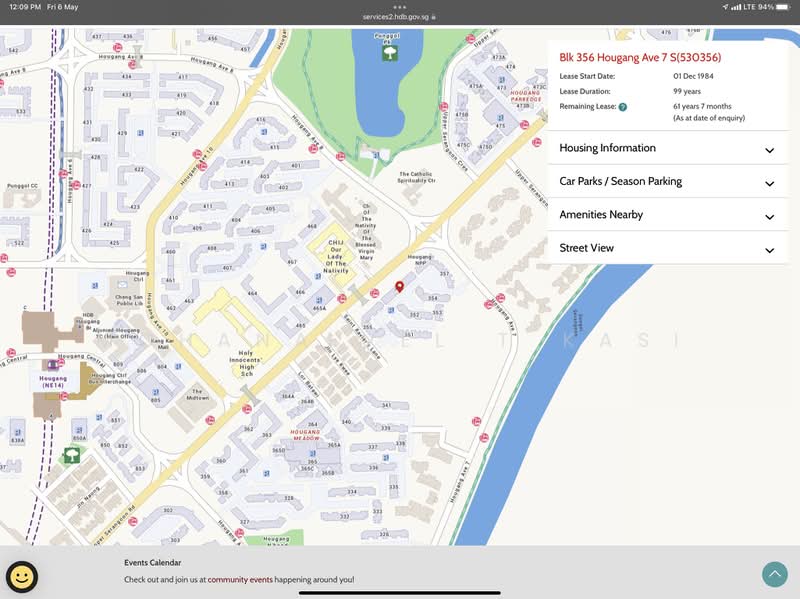The image size is (800, 599).
Task: Select the bus stop icon beside the Blk 356 pin
Action: pos(374,293)
